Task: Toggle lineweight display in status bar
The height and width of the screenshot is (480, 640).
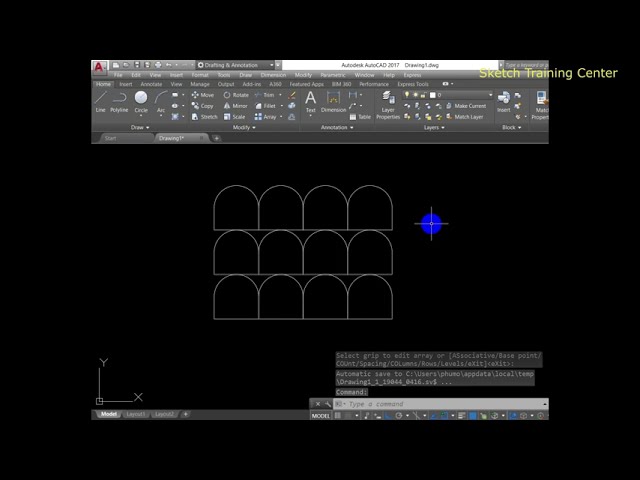Action: click(x=462, y=416)
